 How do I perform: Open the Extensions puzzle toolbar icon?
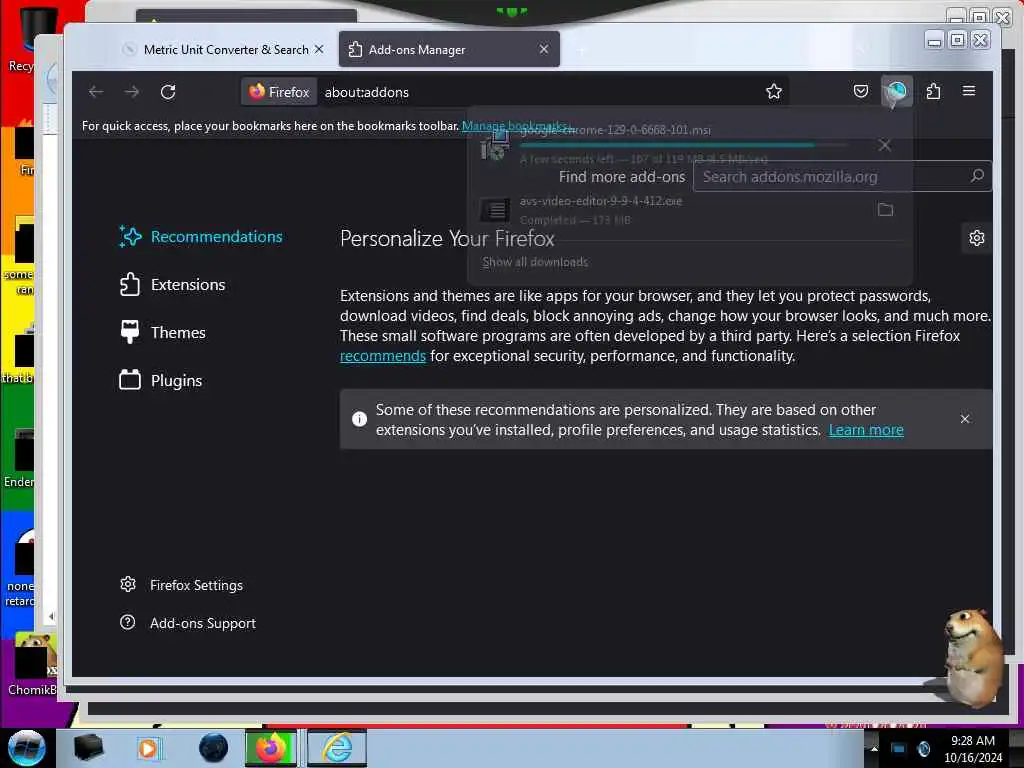coord(933,91)
